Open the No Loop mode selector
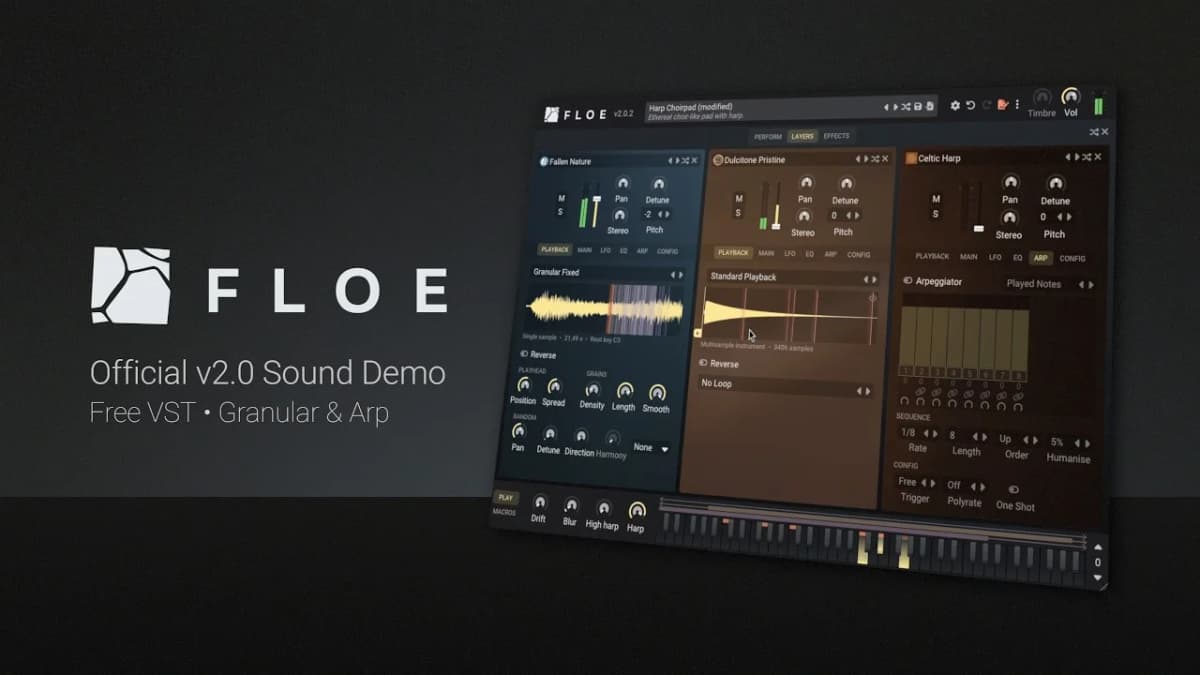The width and height of the screenshot is (1200, 675). click(x=785, y=385)
